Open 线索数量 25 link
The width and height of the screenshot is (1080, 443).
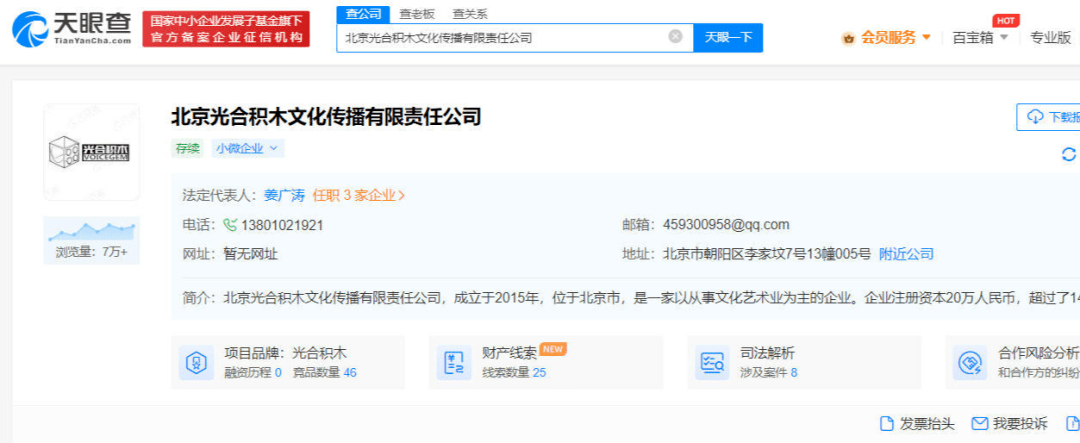tap(514, 373)
